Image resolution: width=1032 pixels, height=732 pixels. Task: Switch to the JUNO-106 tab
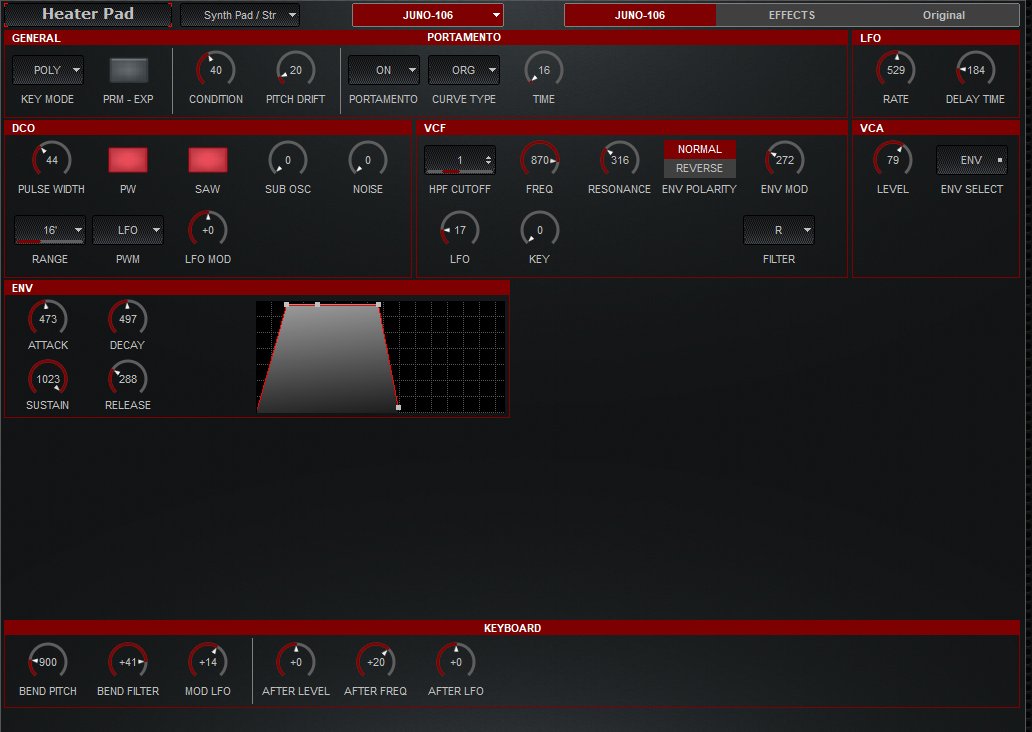(x=640, y=15)
